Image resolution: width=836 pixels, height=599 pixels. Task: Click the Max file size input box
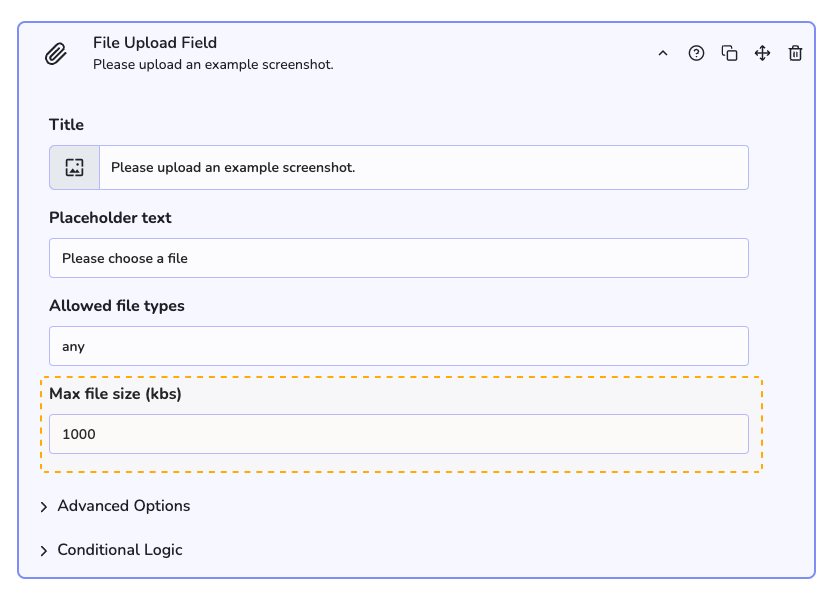(398, 434)
